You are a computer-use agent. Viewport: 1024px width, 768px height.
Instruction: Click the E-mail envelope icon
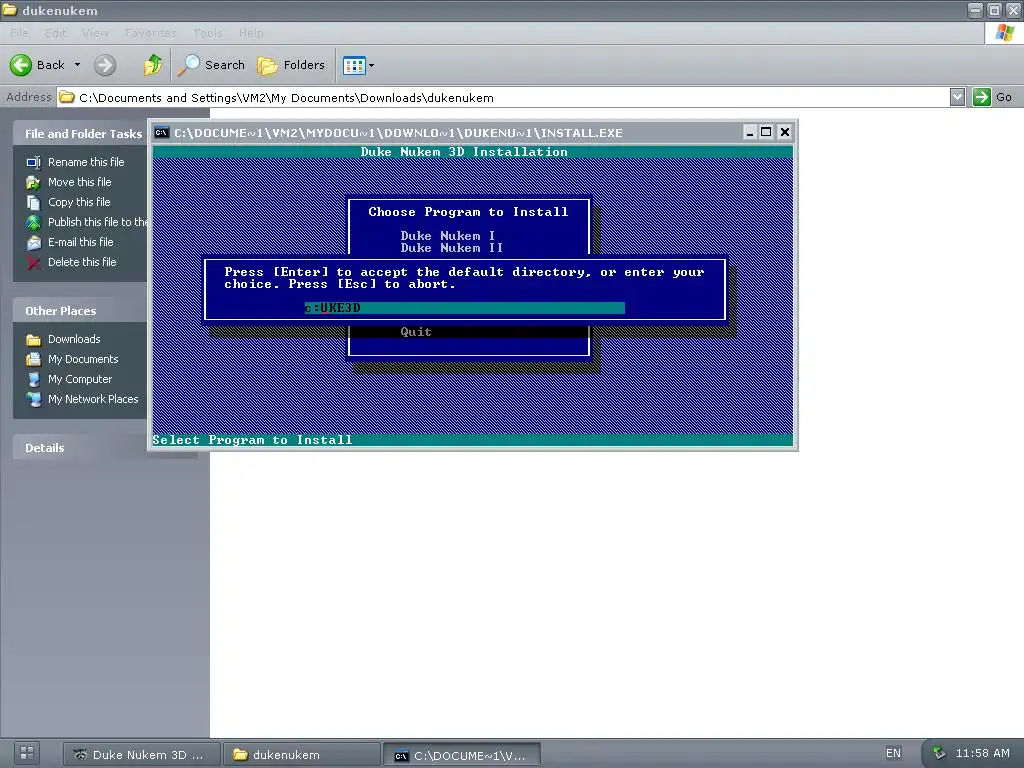pyautogui.click(x=33, y=243)
